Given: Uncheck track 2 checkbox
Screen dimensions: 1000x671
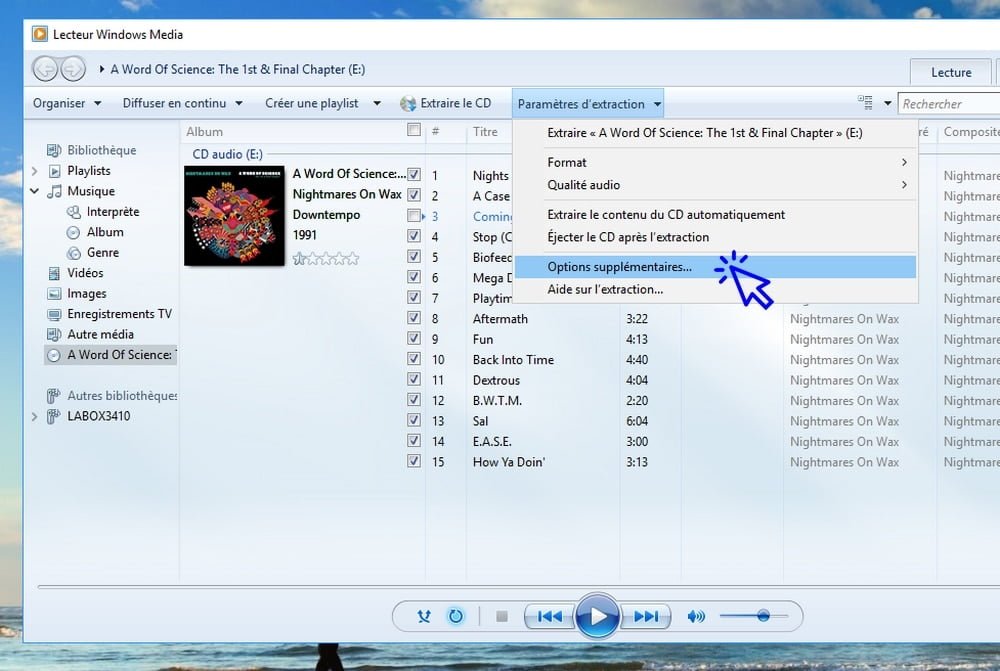Looking at the screenshot, I should (414, 195).
